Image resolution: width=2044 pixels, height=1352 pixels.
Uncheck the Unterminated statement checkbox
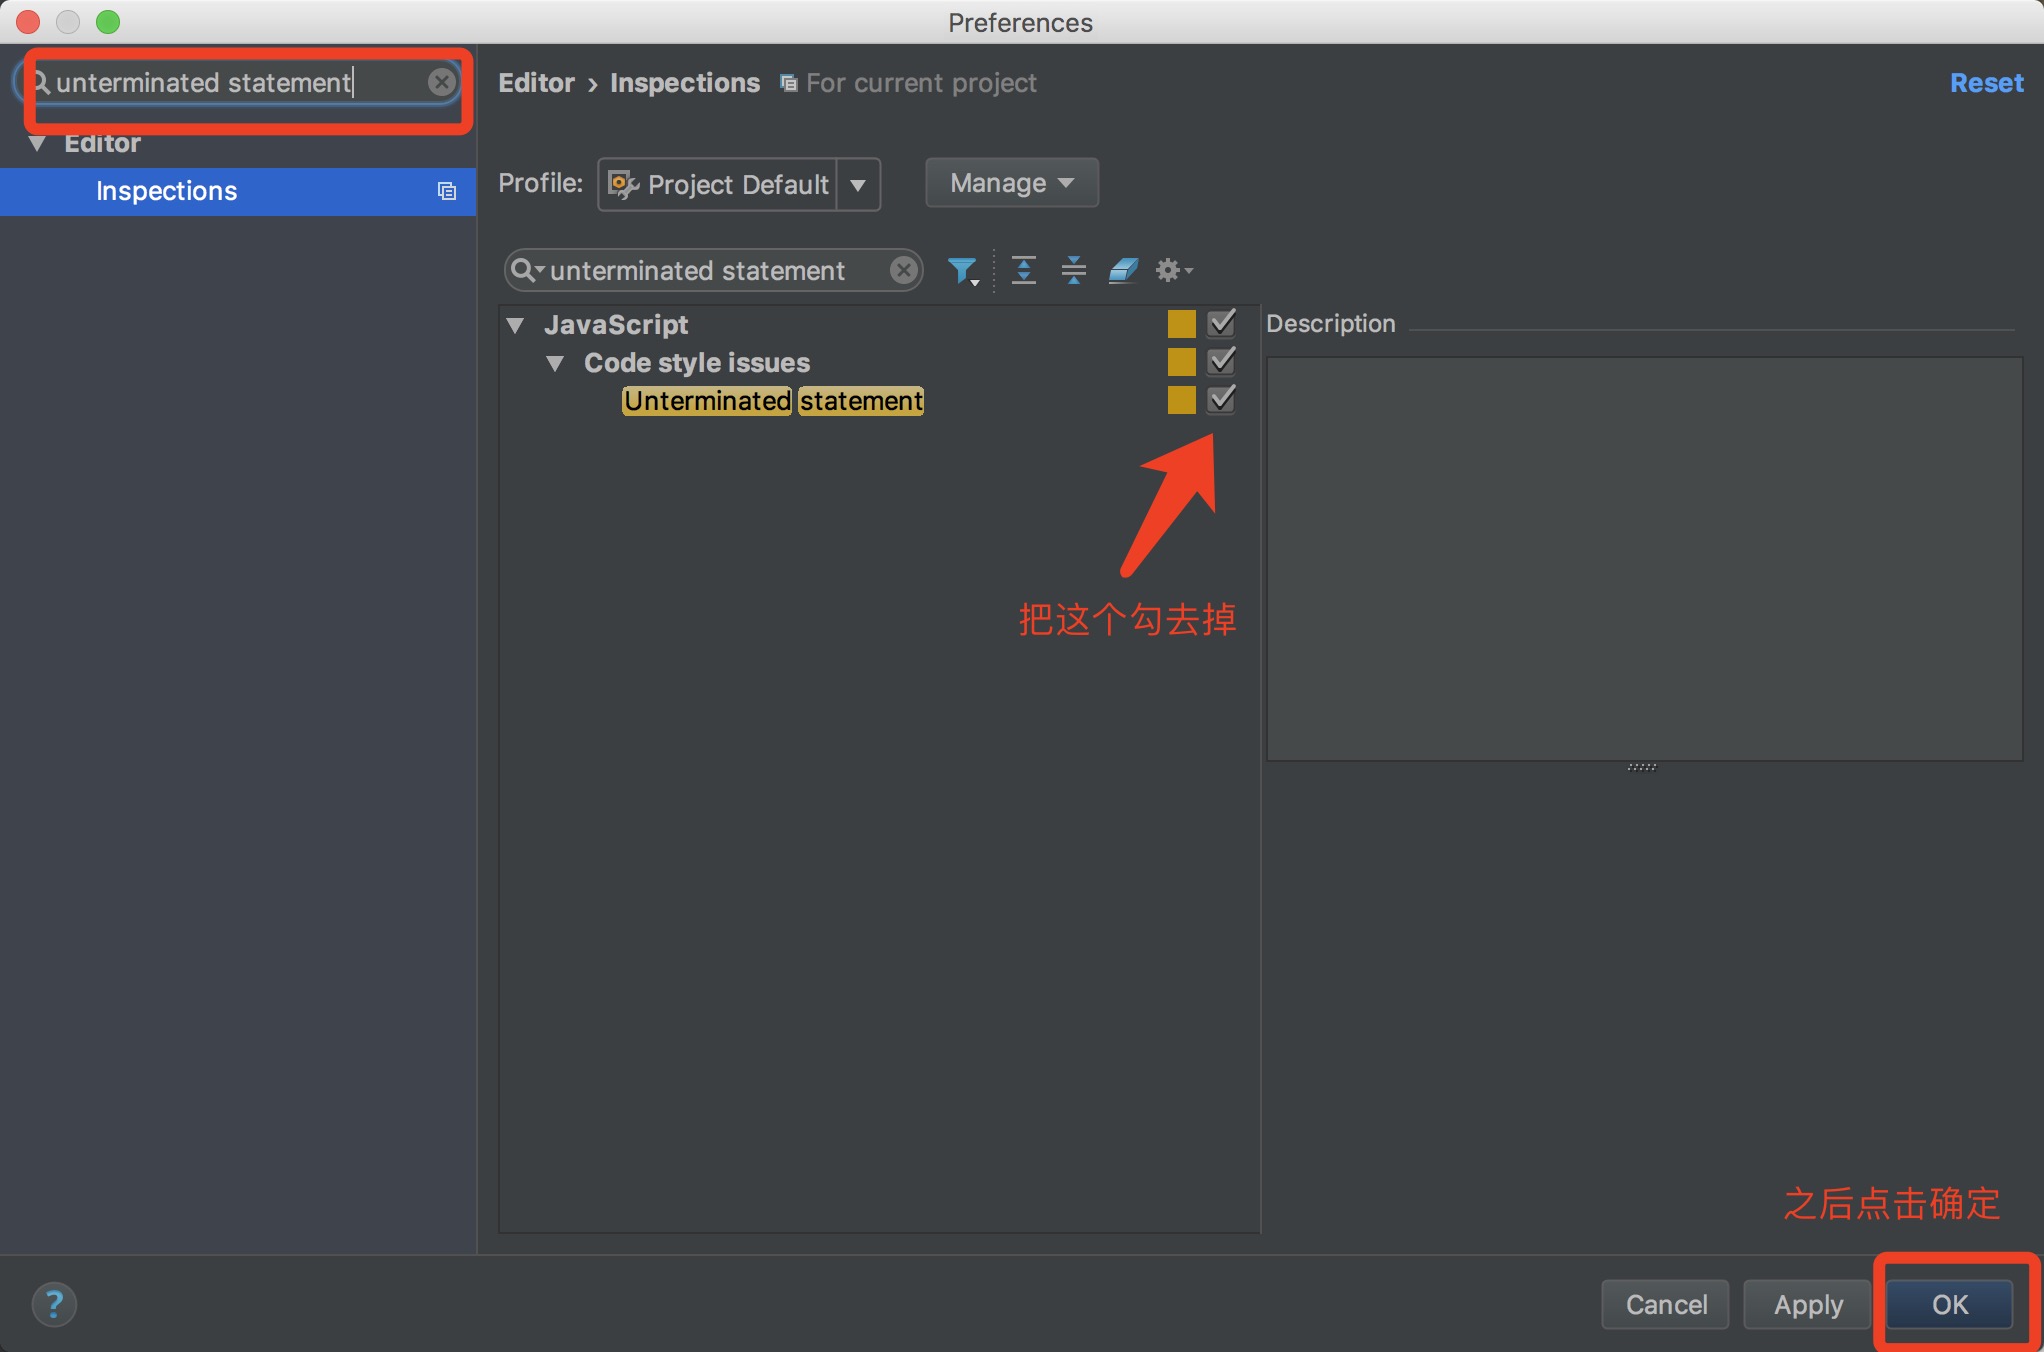pyautogui.click(x=1221, y=399)
